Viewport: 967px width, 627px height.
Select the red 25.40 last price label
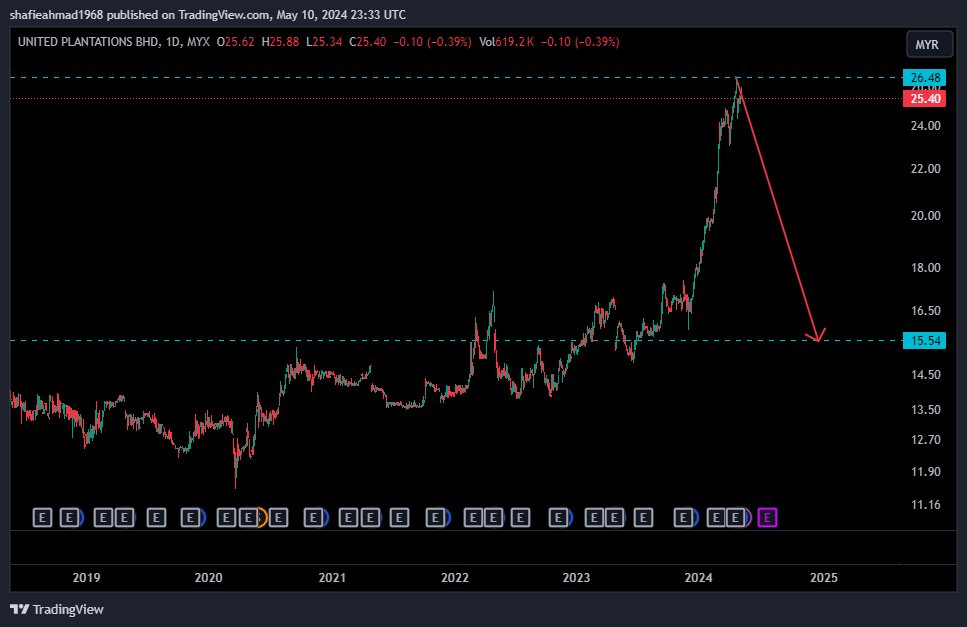coord(924,99)
